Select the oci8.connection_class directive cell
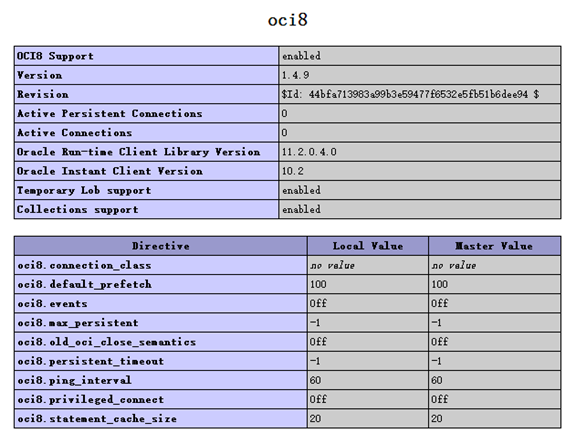This screenshot has height=444, width=576. click(x=161, y=265)
